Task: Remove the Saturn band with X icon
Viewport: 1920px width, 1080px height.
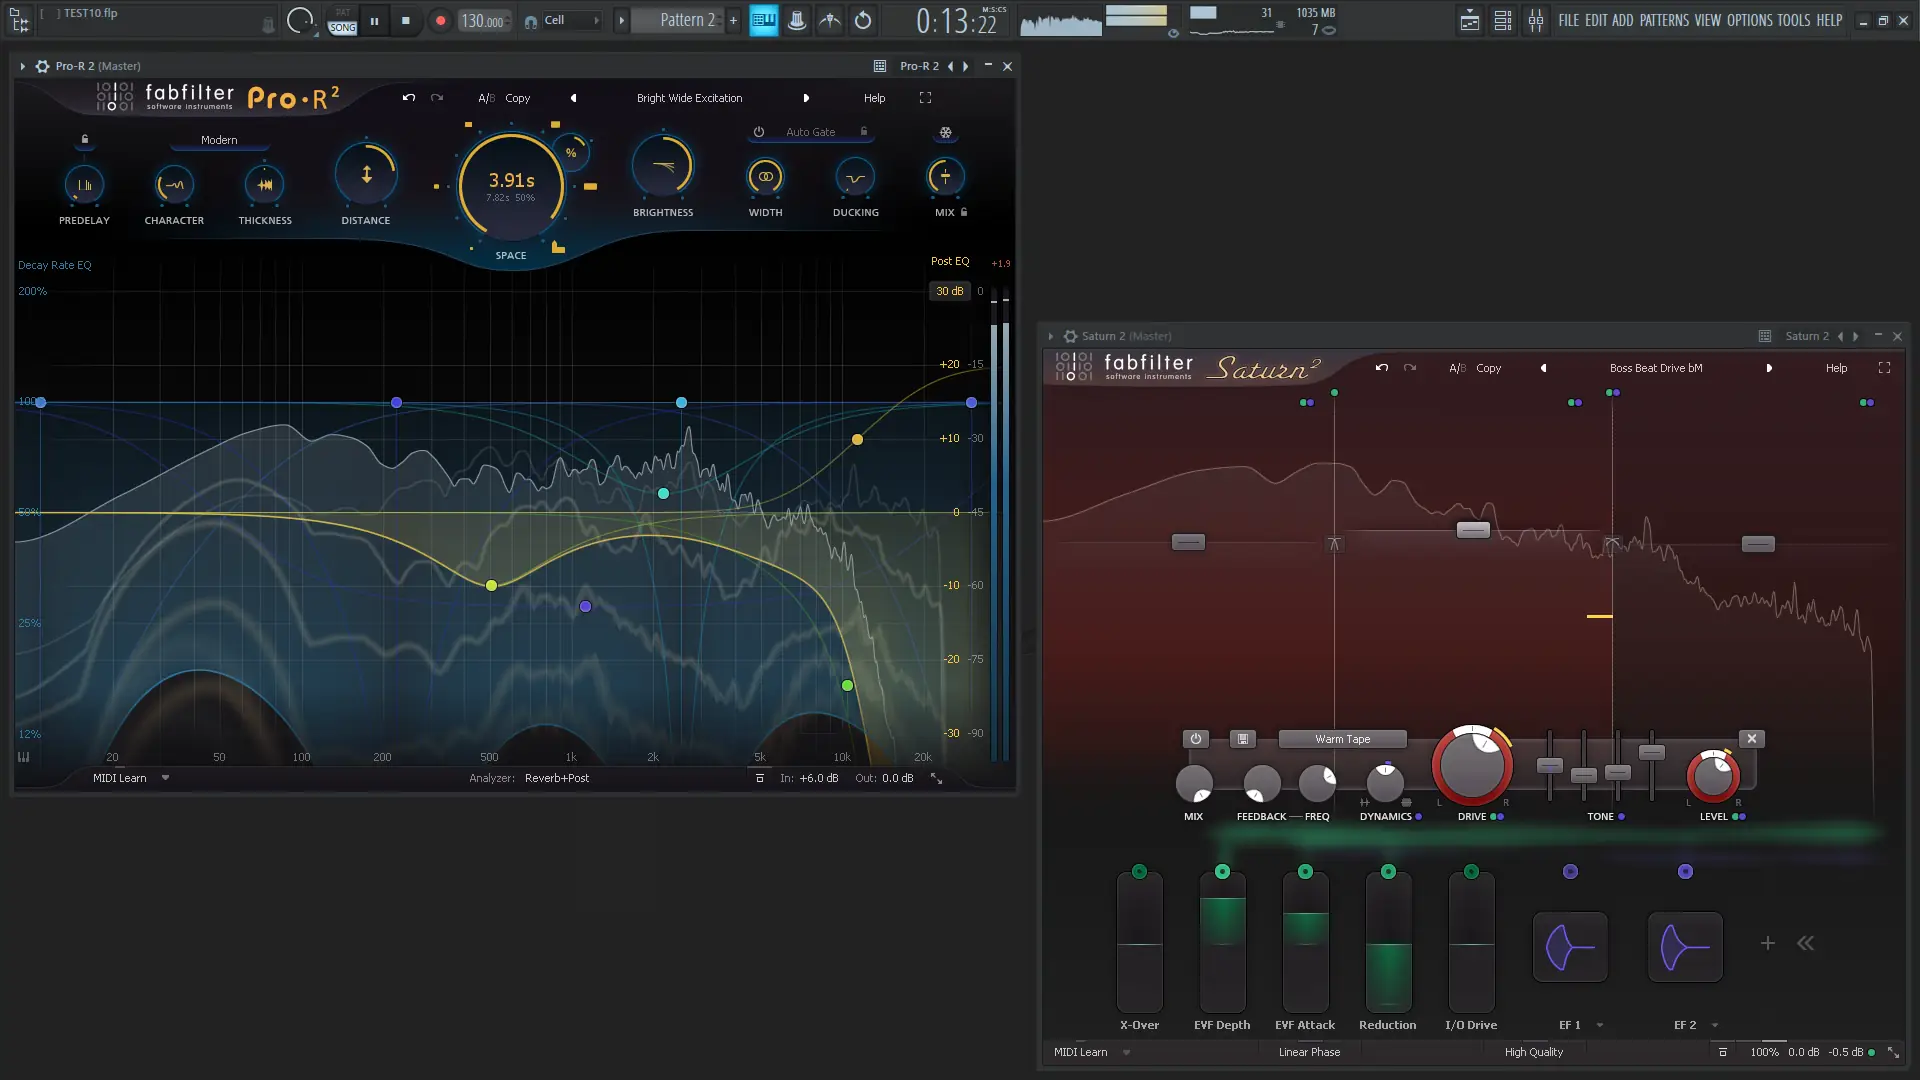Action: point(1751,739)
